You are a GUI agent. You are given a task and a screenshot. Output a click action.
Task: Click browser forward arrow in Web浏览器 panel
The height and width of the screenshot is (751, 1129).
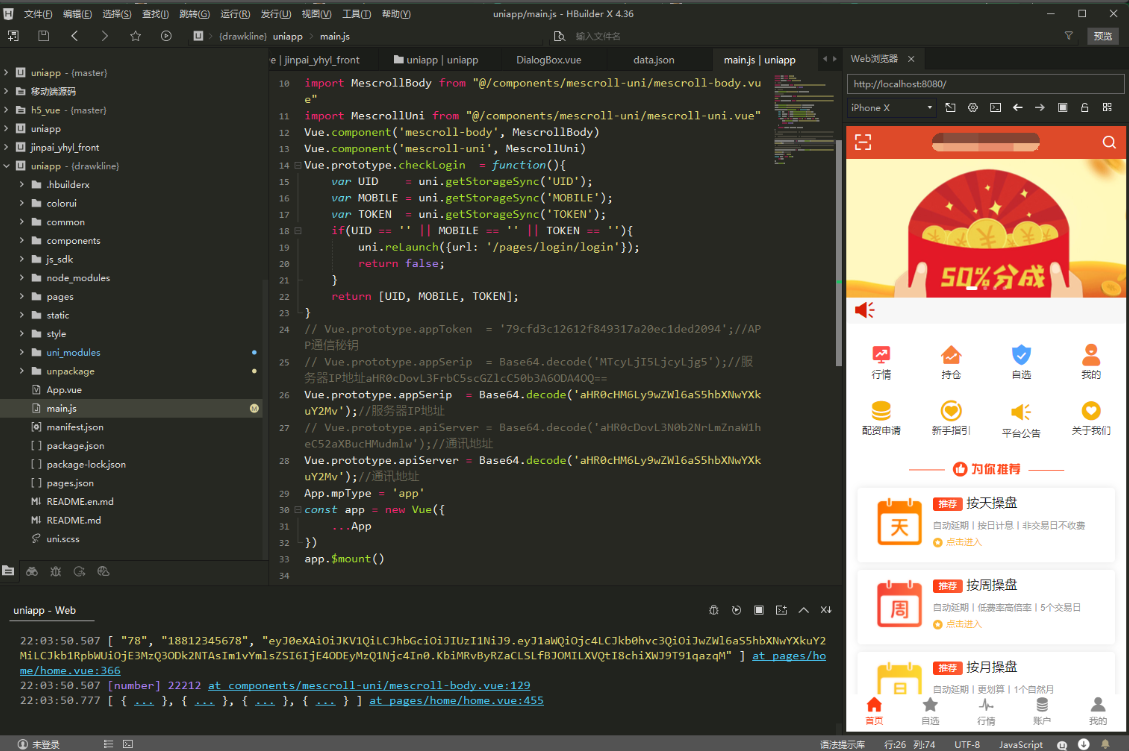[1040, 107]
